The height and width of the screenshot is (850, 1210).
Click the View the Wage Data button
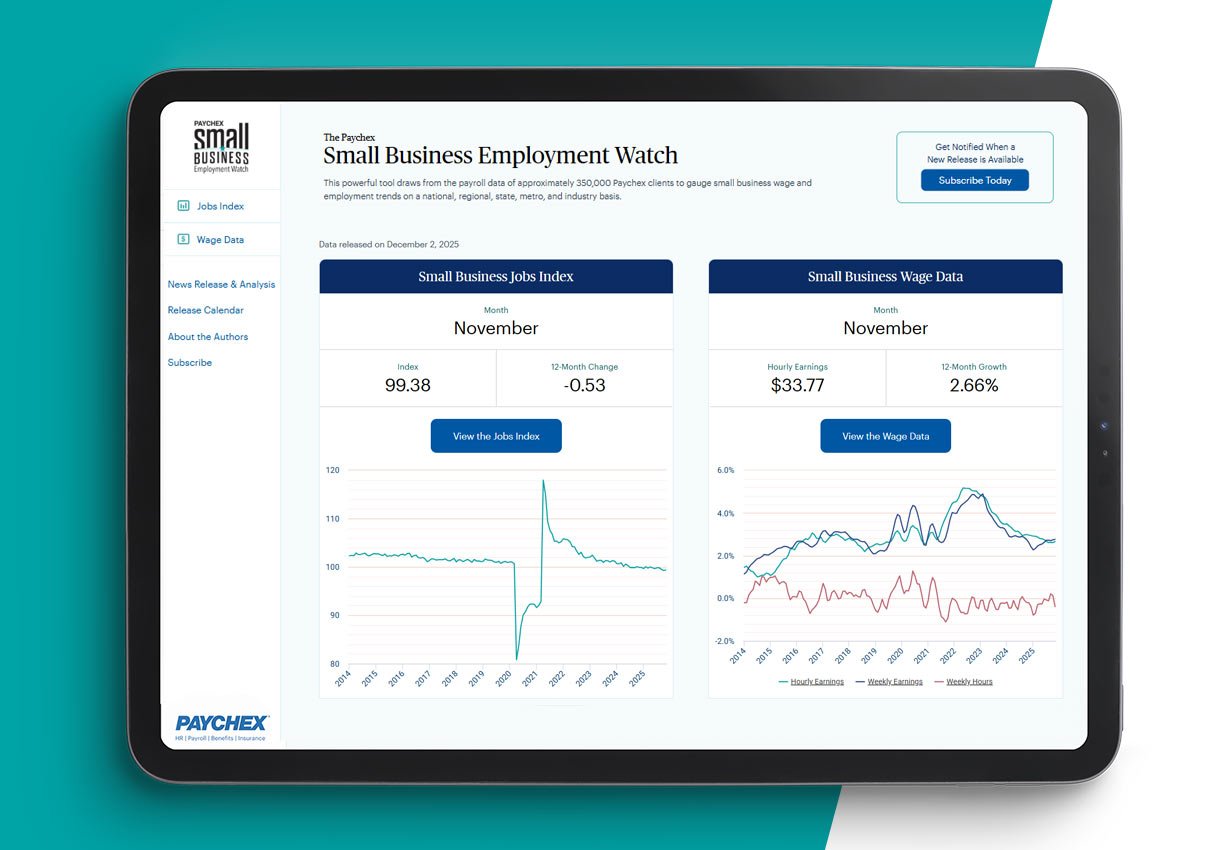(x=885, y=435)
